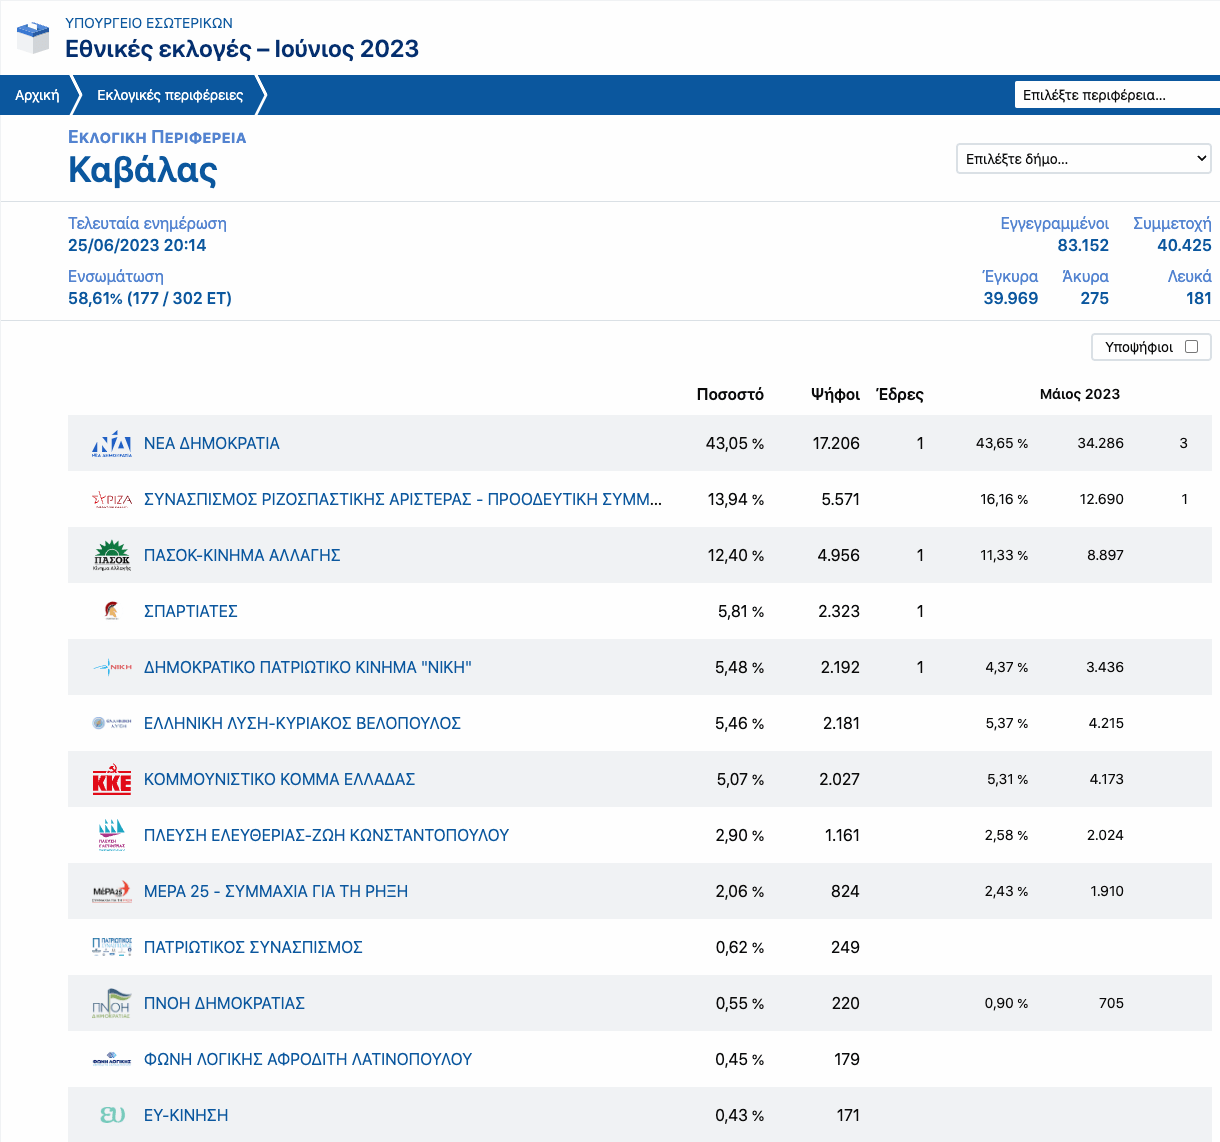Click the 4.956 votes value
This screenshot has height=1142, width=1220.
tap(838, 555)
